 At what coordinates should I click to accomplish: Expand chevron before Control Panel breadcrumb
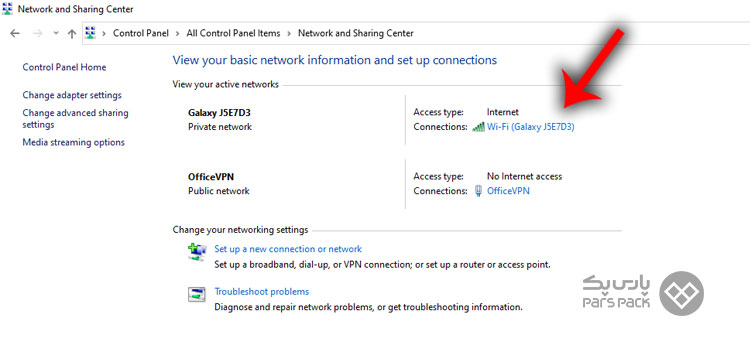pos(104,33)
